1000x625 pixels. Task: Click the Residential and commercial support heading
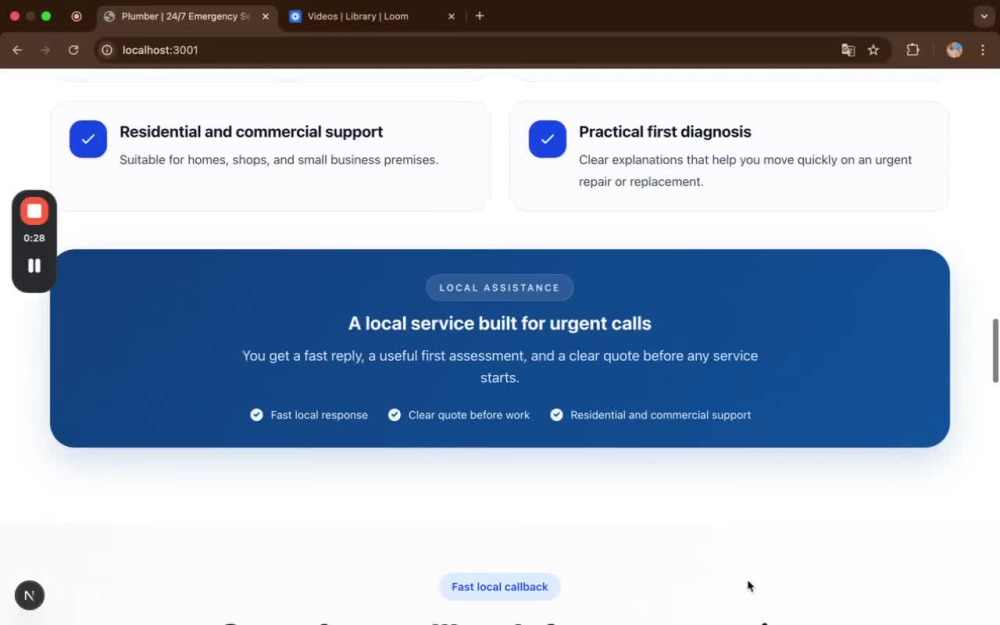tap(251, 131)
